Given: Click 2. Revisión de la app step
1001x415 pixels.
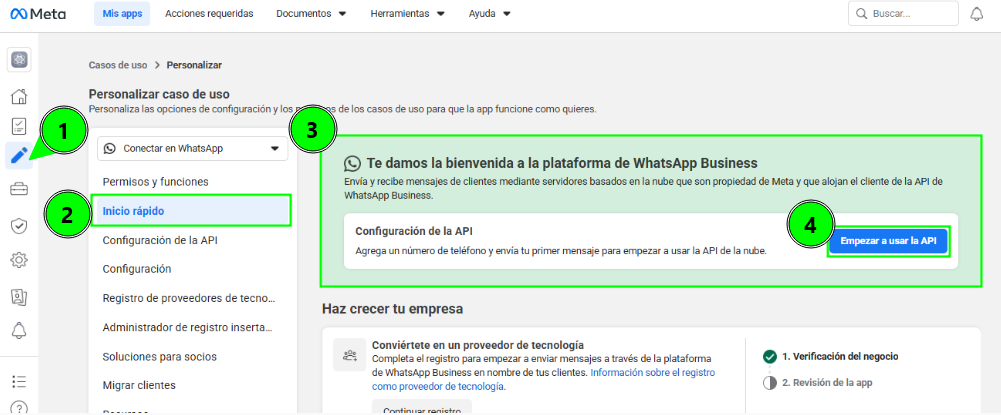Looking at the screenshot, I should 827,383.
